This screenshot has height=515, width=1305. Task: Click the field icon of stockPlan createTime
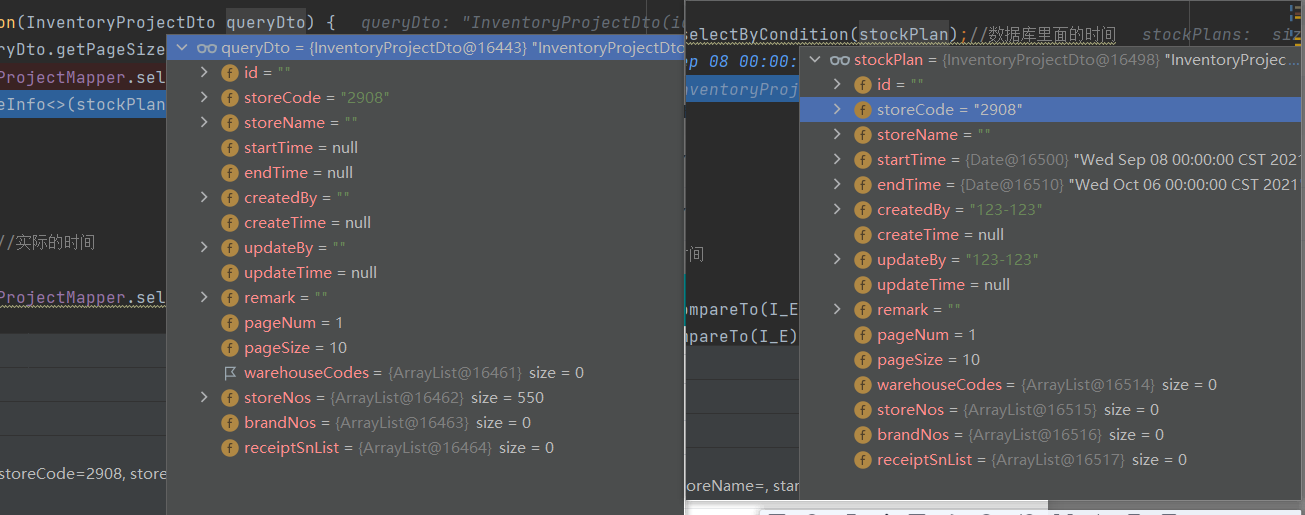[x=863, y=235]
